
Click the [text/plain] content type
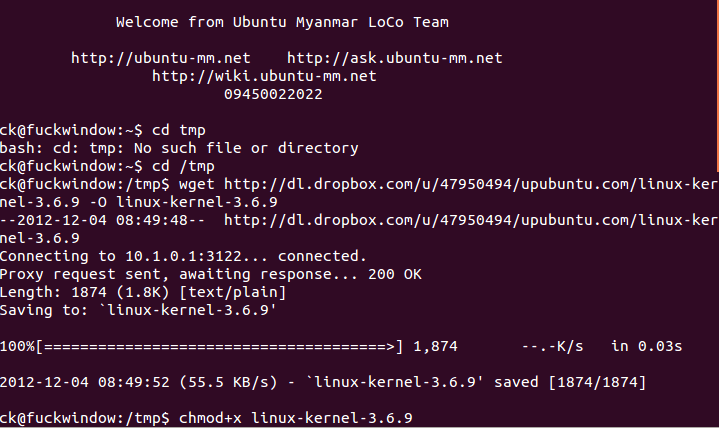pos(233,292)
